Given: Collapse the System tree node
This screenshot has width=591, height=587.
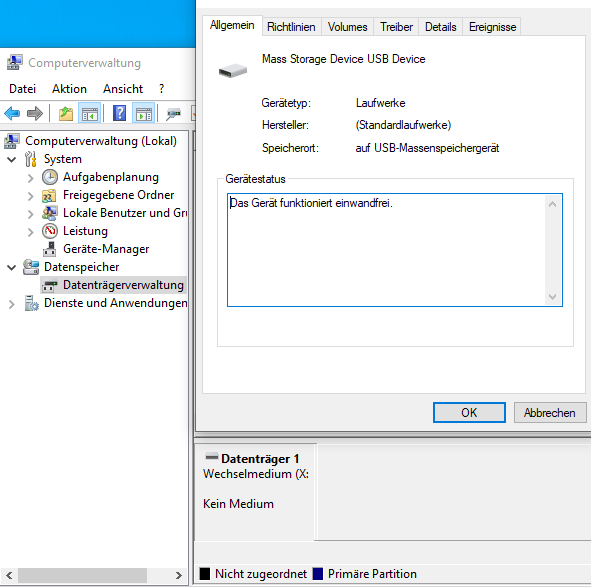Looking at the screenshot, I should [x=12, y=159].
